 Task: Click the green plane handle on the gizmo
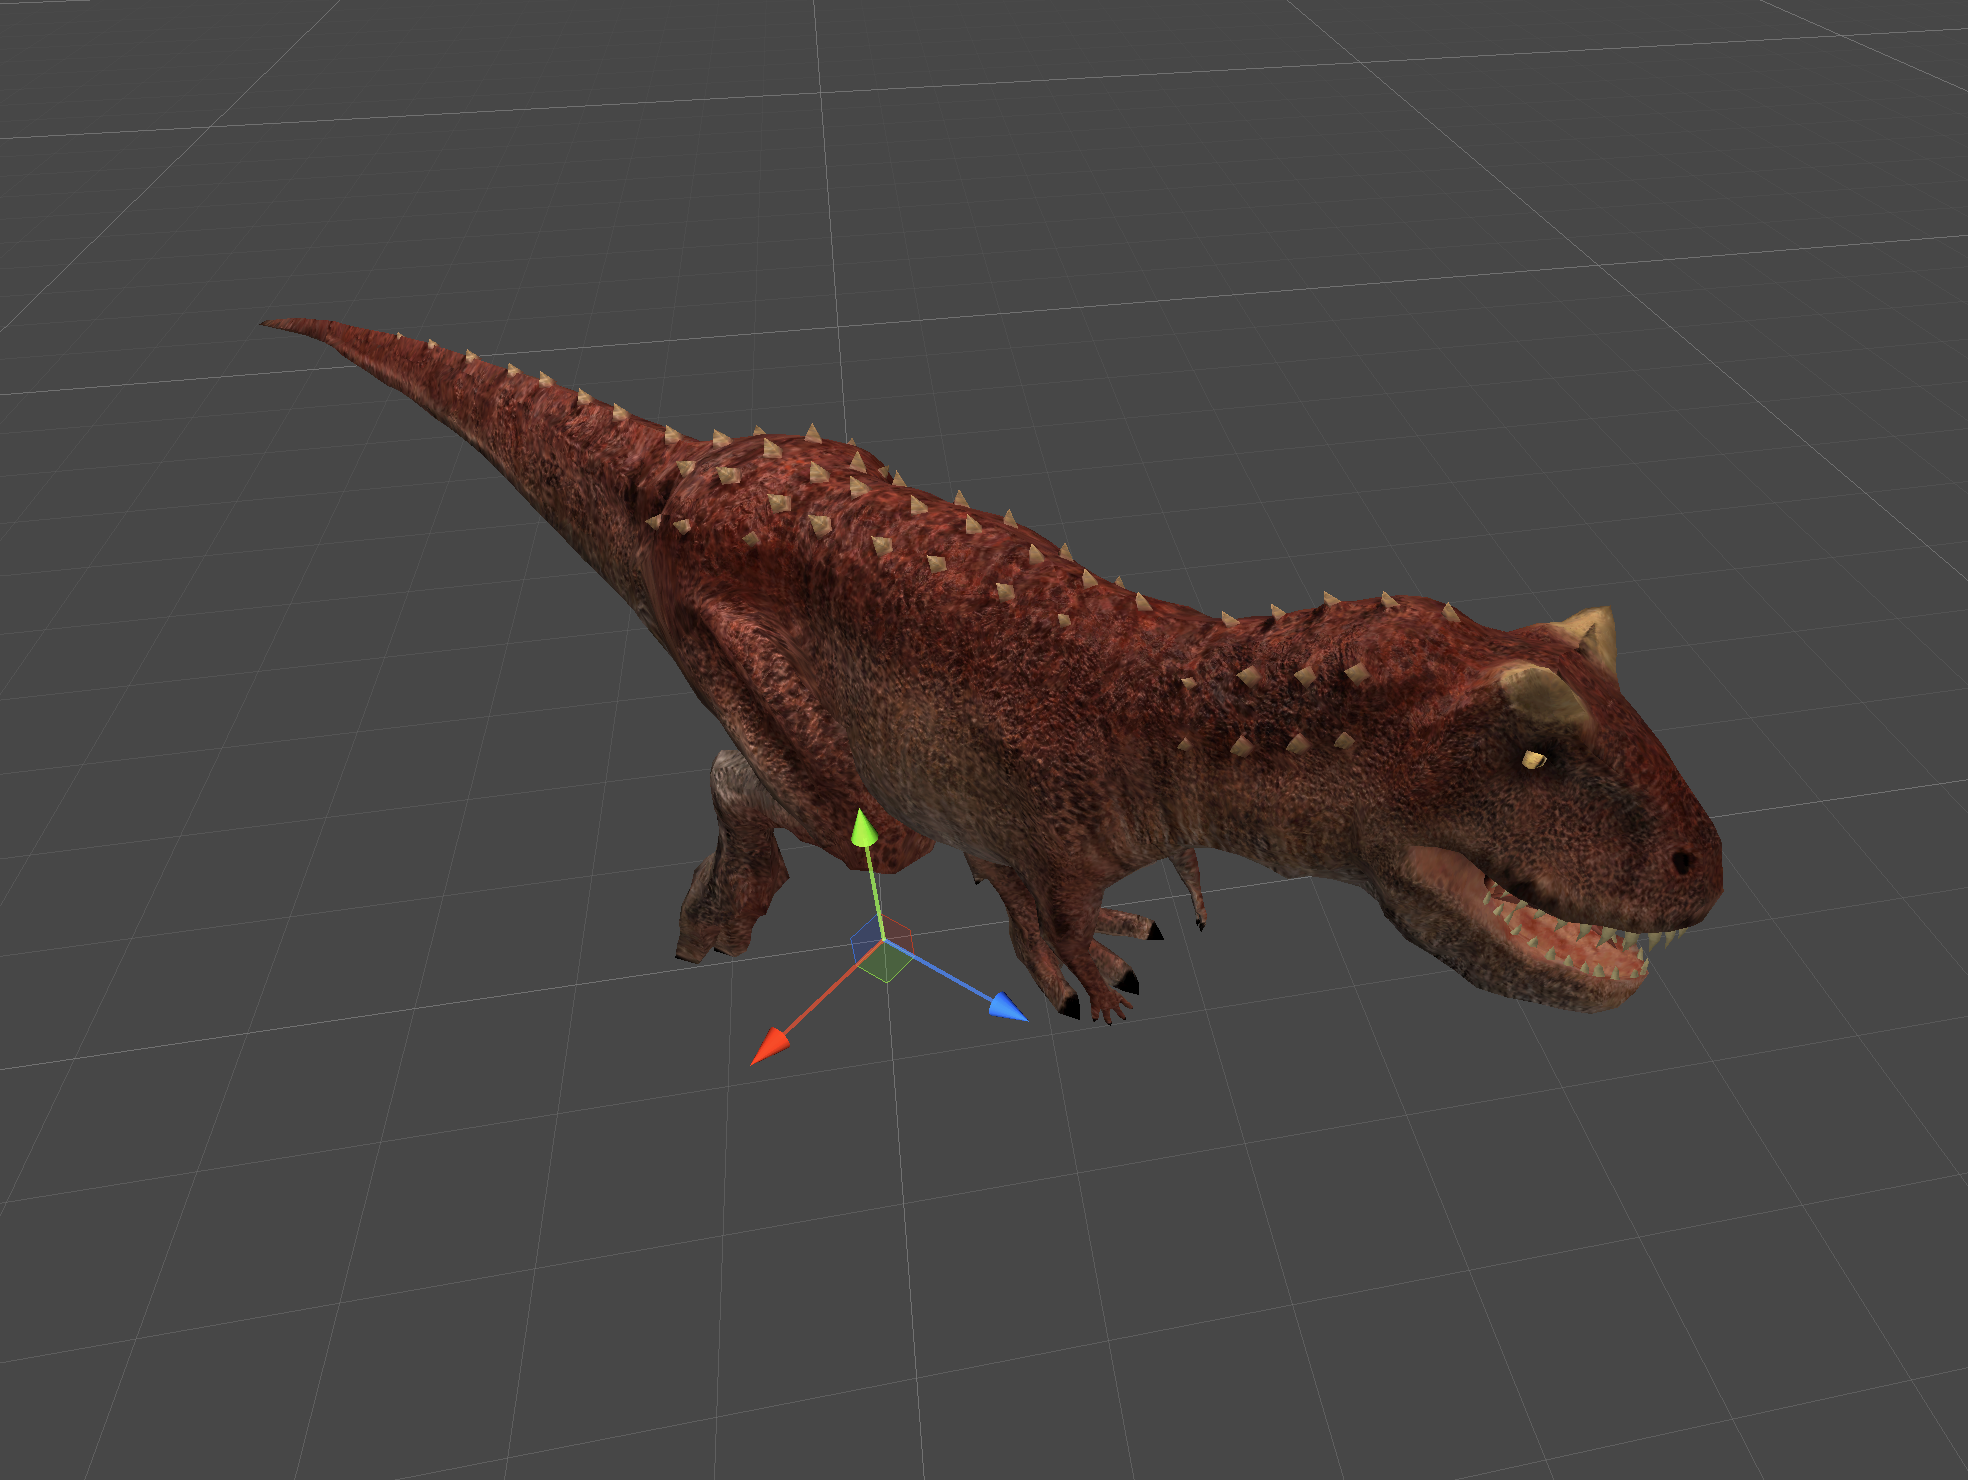click(884, 962)
